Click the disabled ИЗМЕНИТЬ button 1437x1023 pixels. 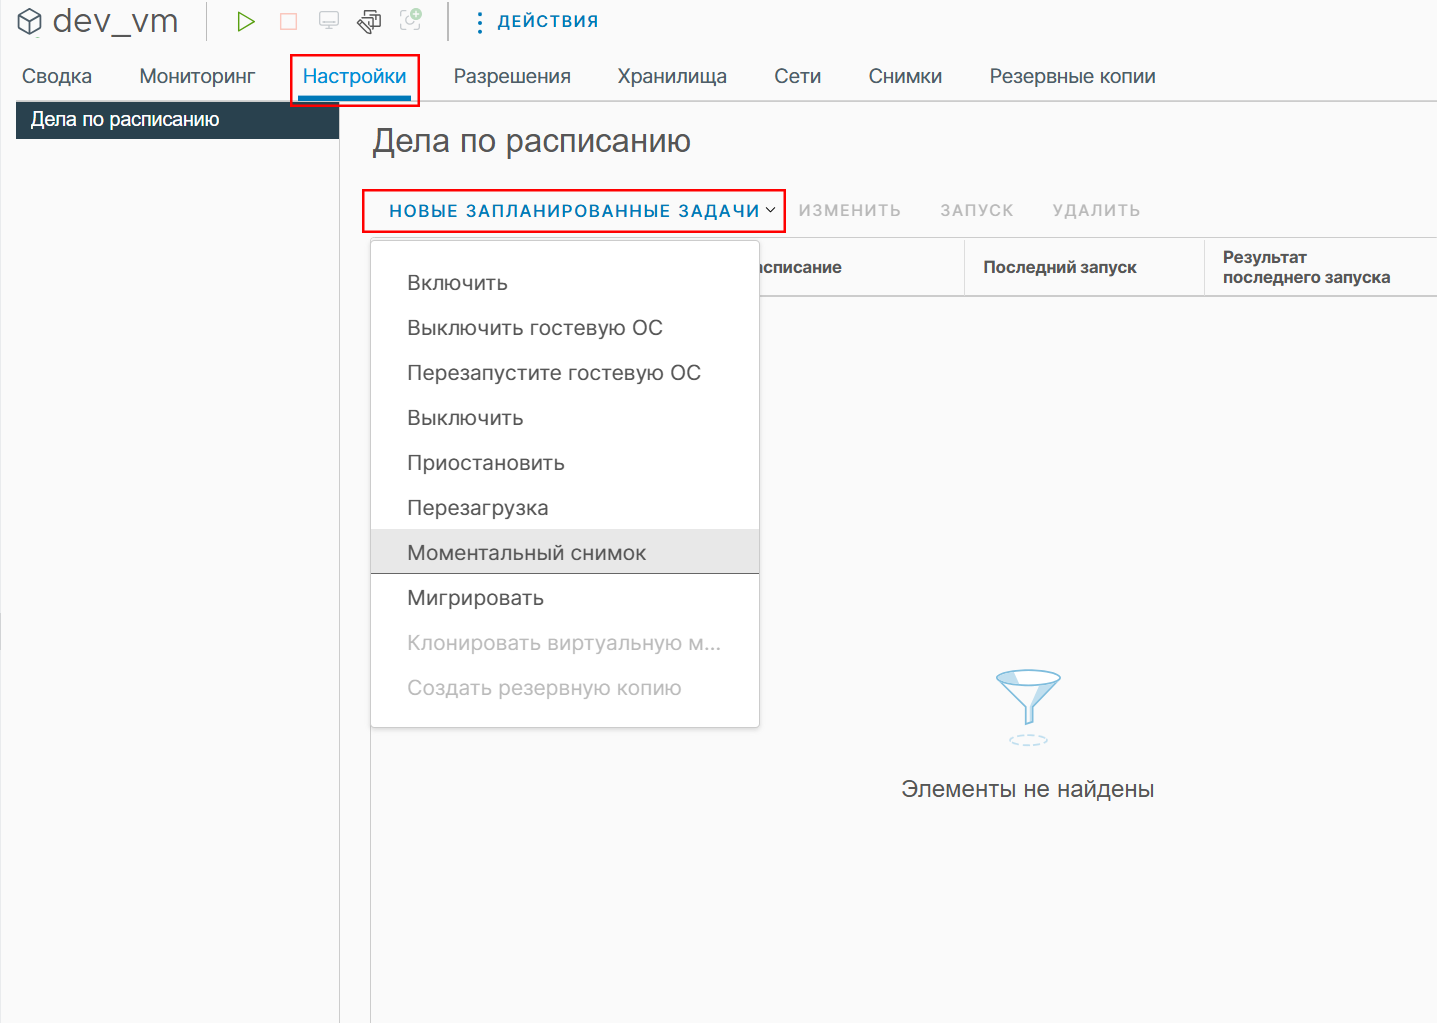click(x=850, y=211)
